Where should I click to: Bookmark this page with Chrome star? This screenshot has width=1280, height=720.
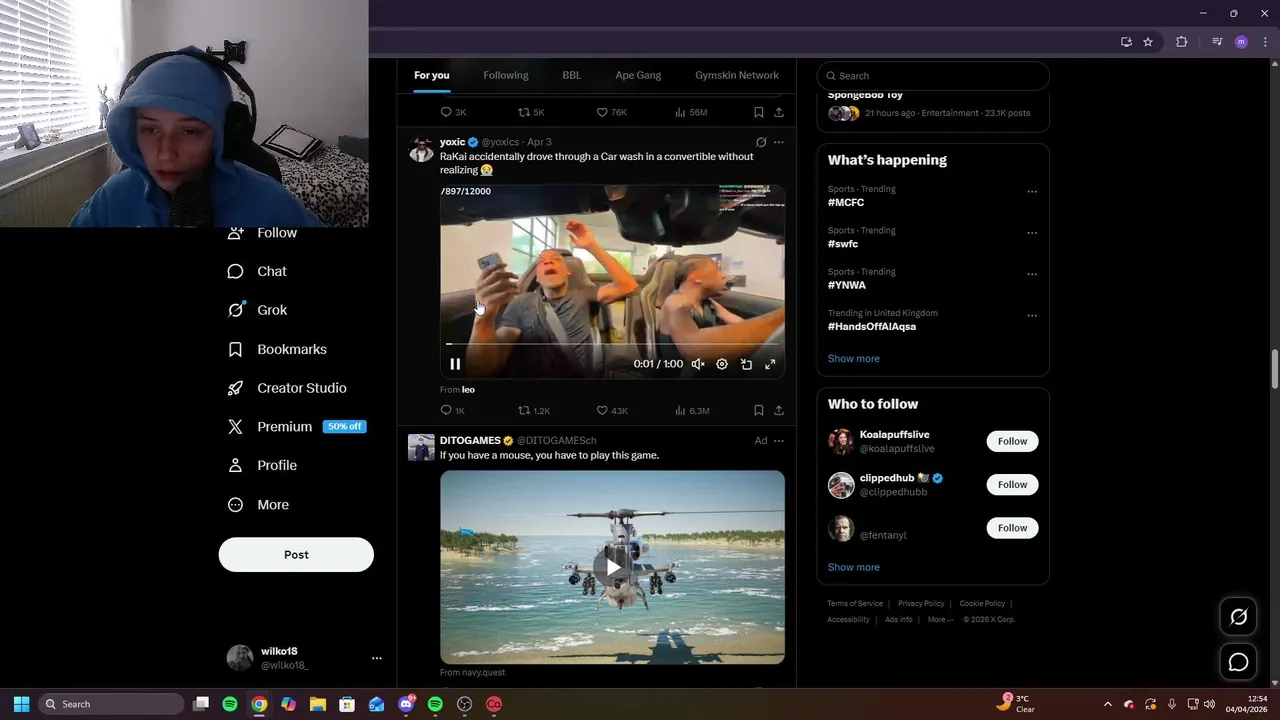pos(1148,42)
